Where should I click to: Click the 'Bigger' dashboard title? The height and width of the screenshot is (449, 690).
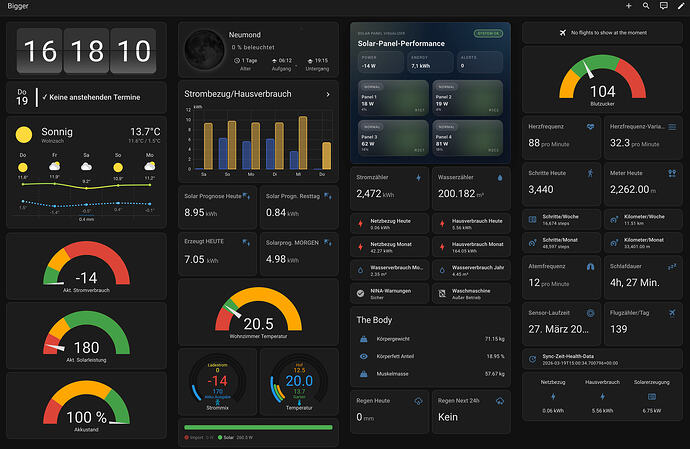point(18,6)
